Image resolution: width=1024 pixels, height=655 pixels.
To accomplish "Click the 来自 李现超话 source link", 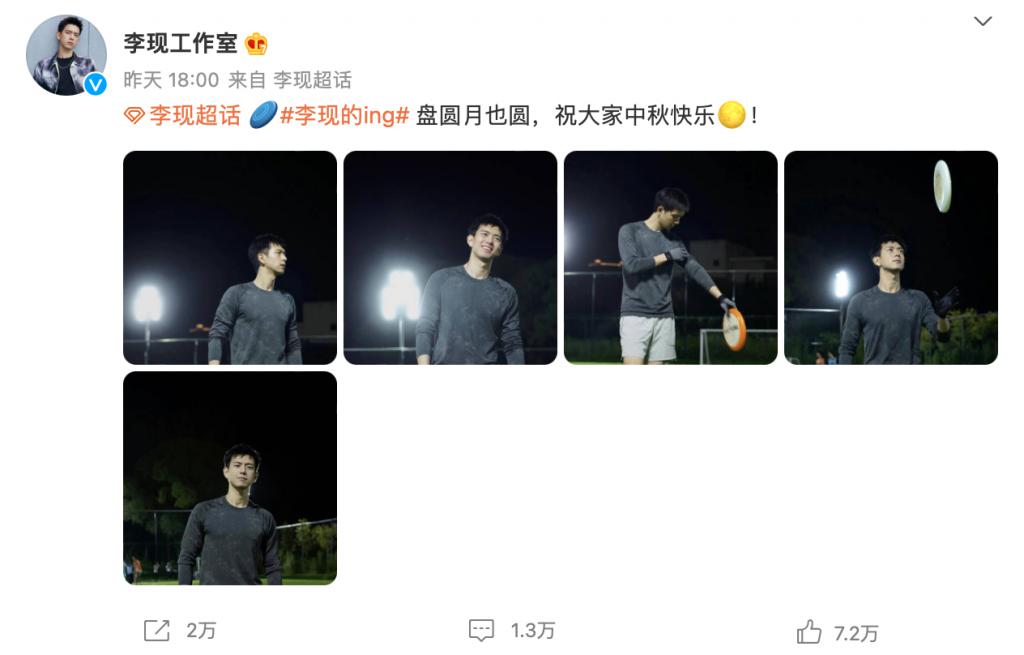I will tap(290, 80).
